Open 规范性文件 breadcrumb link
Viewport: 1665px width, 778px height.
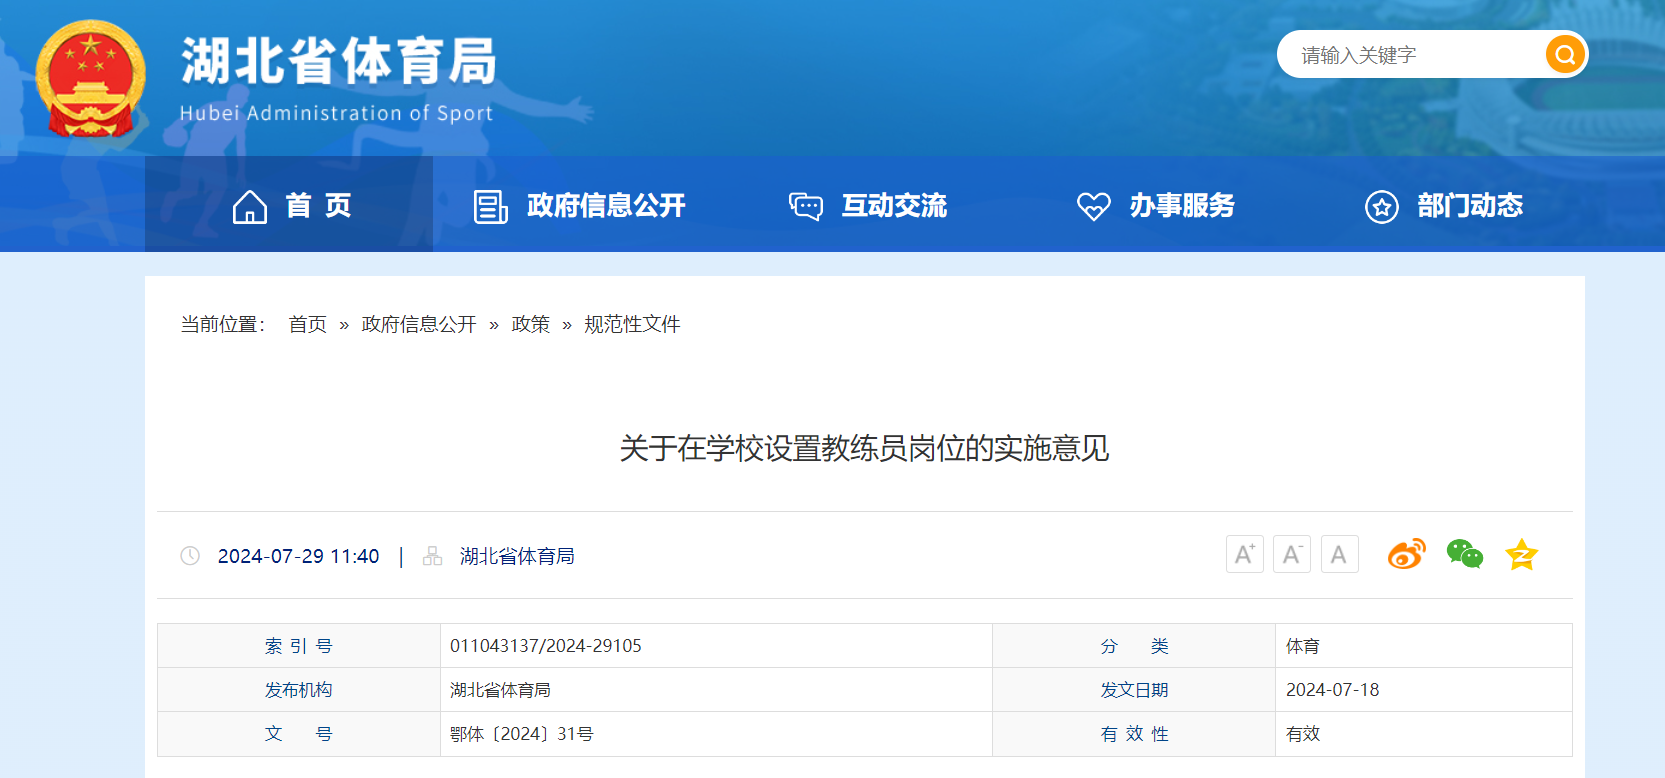click(632, 324)
